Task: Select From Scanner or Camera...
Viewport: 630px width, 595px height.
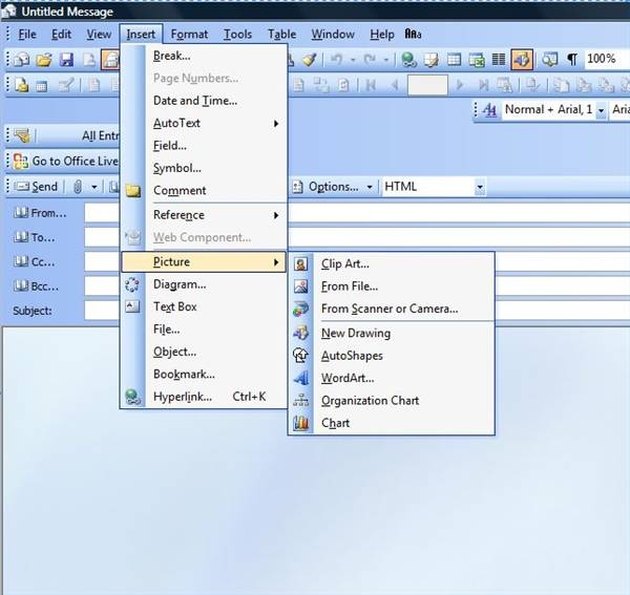Action: click(392, 309)
